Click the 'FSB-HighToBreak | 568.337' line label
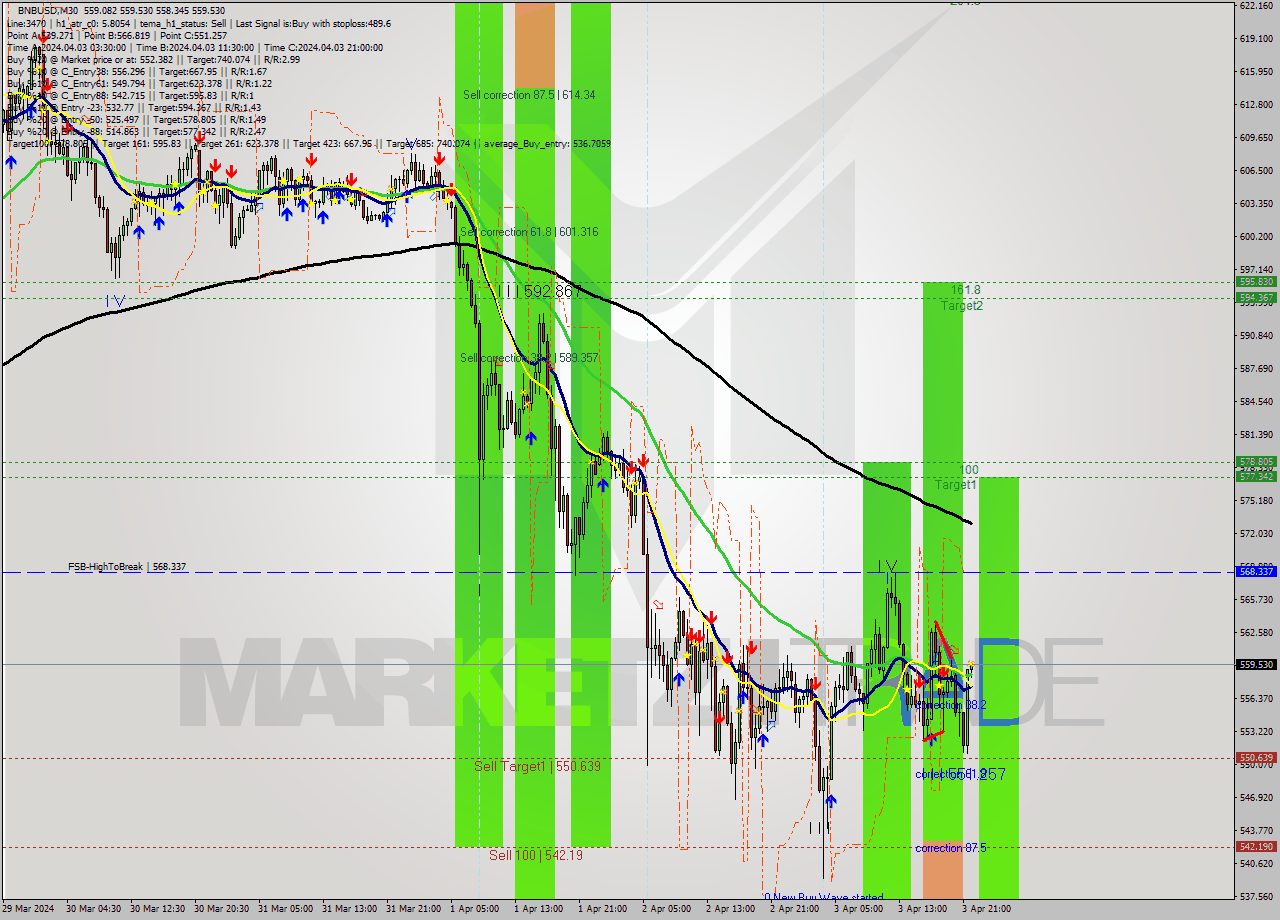 pyautogui.click(x=127, y=567)
